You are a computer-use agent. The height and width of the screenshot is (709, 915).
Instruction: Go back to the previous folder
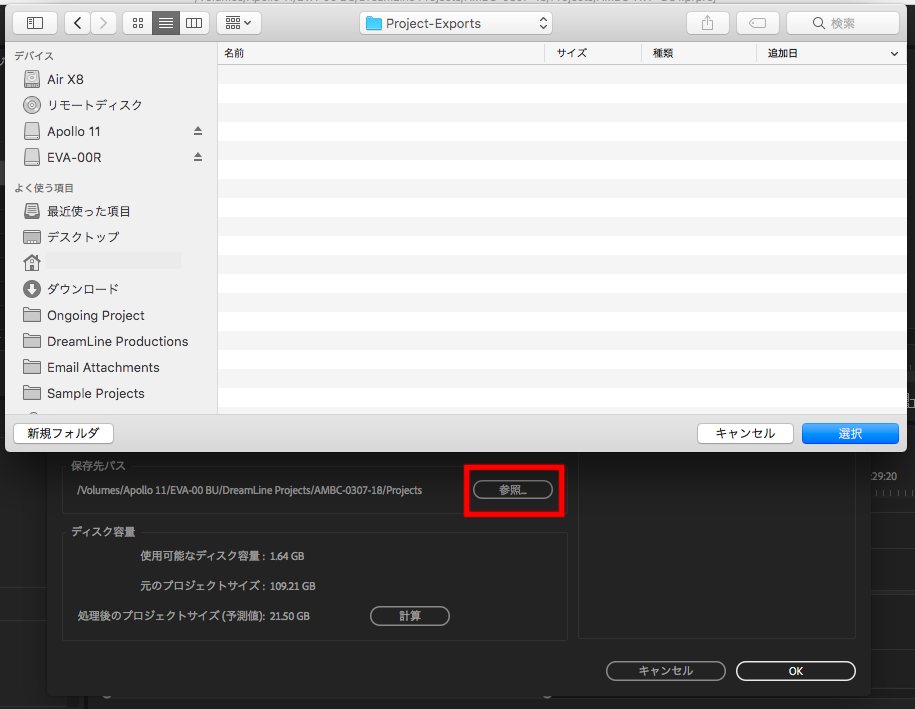[x=78, y=23]
